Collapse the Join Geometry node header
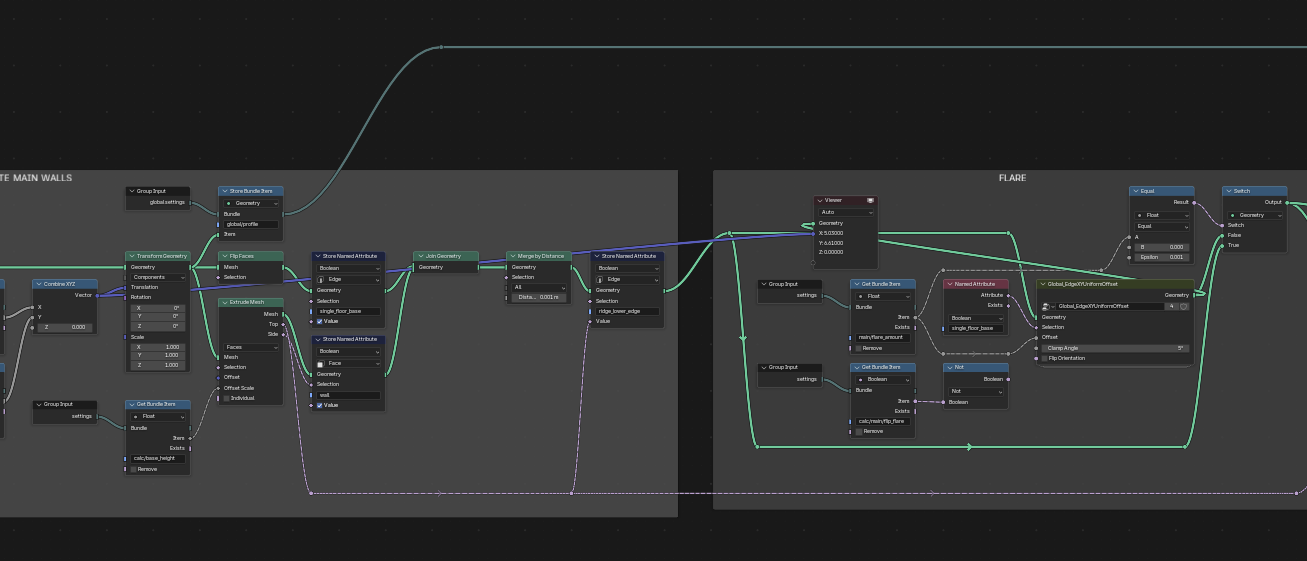 (x=418, y=256)
